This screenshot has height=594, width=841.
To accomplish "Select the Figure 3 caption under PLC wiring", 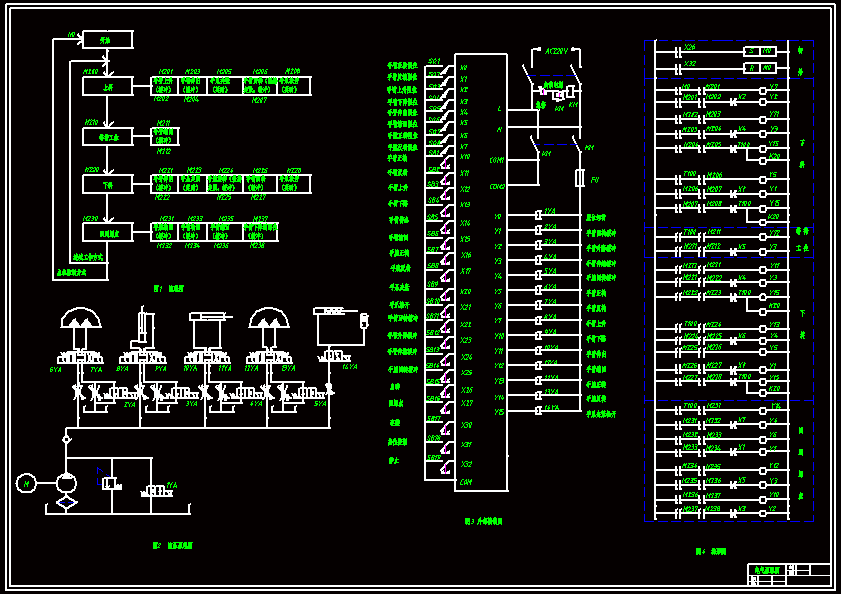I will click(483, 521).
